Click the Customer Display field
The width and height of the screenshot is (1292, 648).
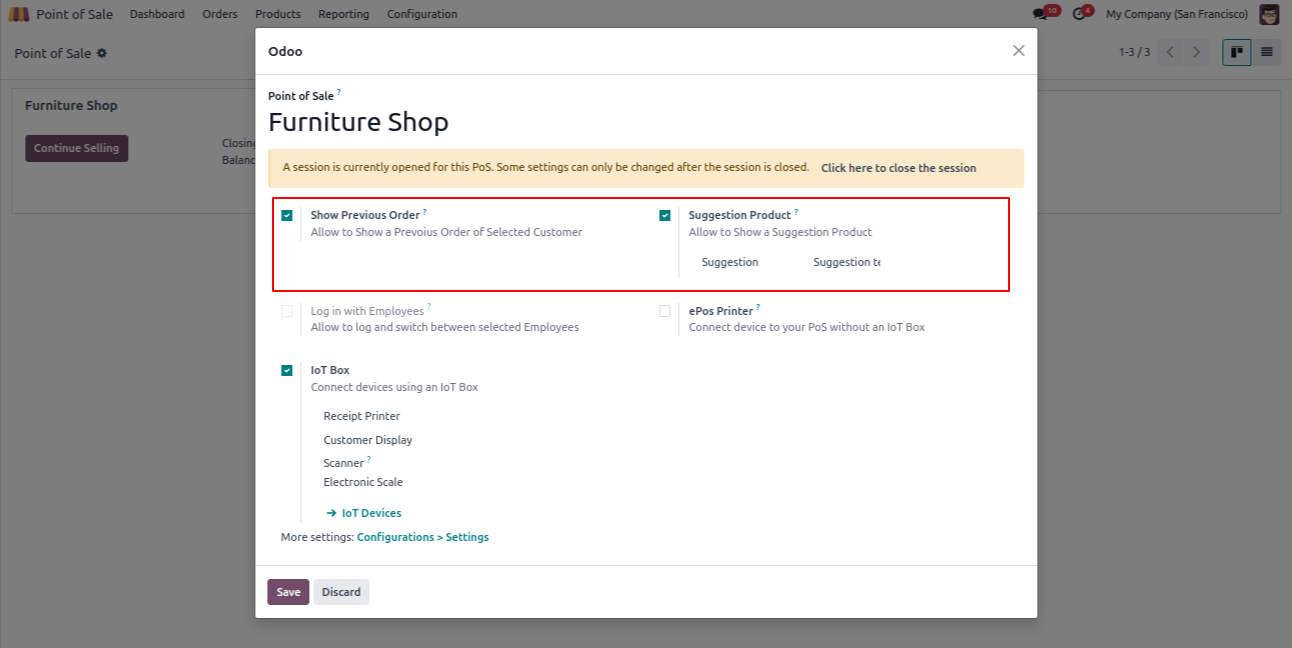pos(368,440)
